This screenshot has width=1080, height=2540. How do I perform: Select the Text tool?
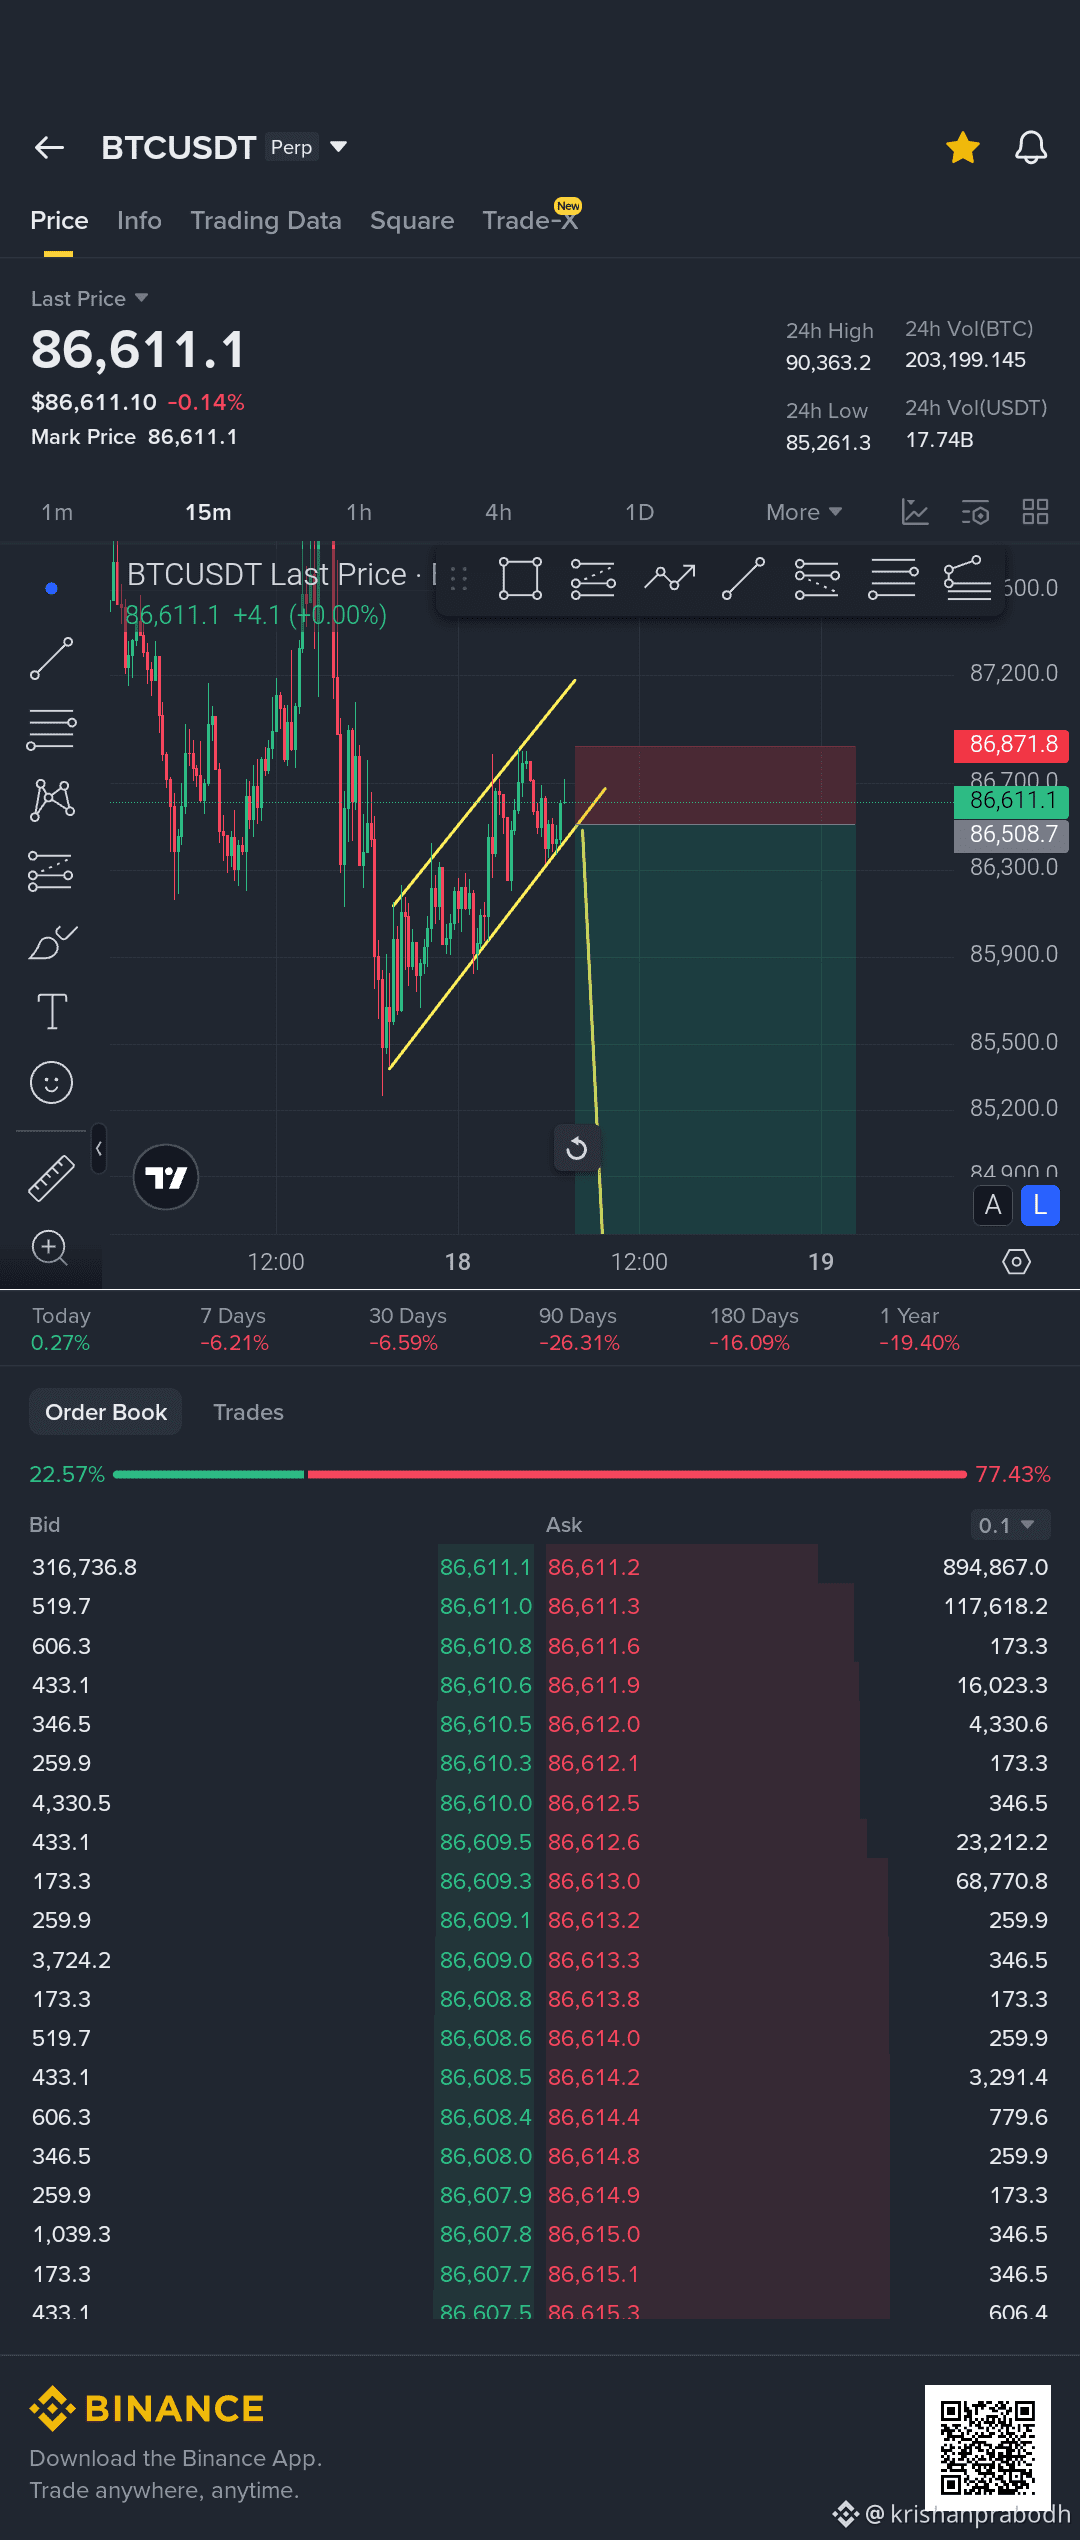click(x=52, y=1012)
